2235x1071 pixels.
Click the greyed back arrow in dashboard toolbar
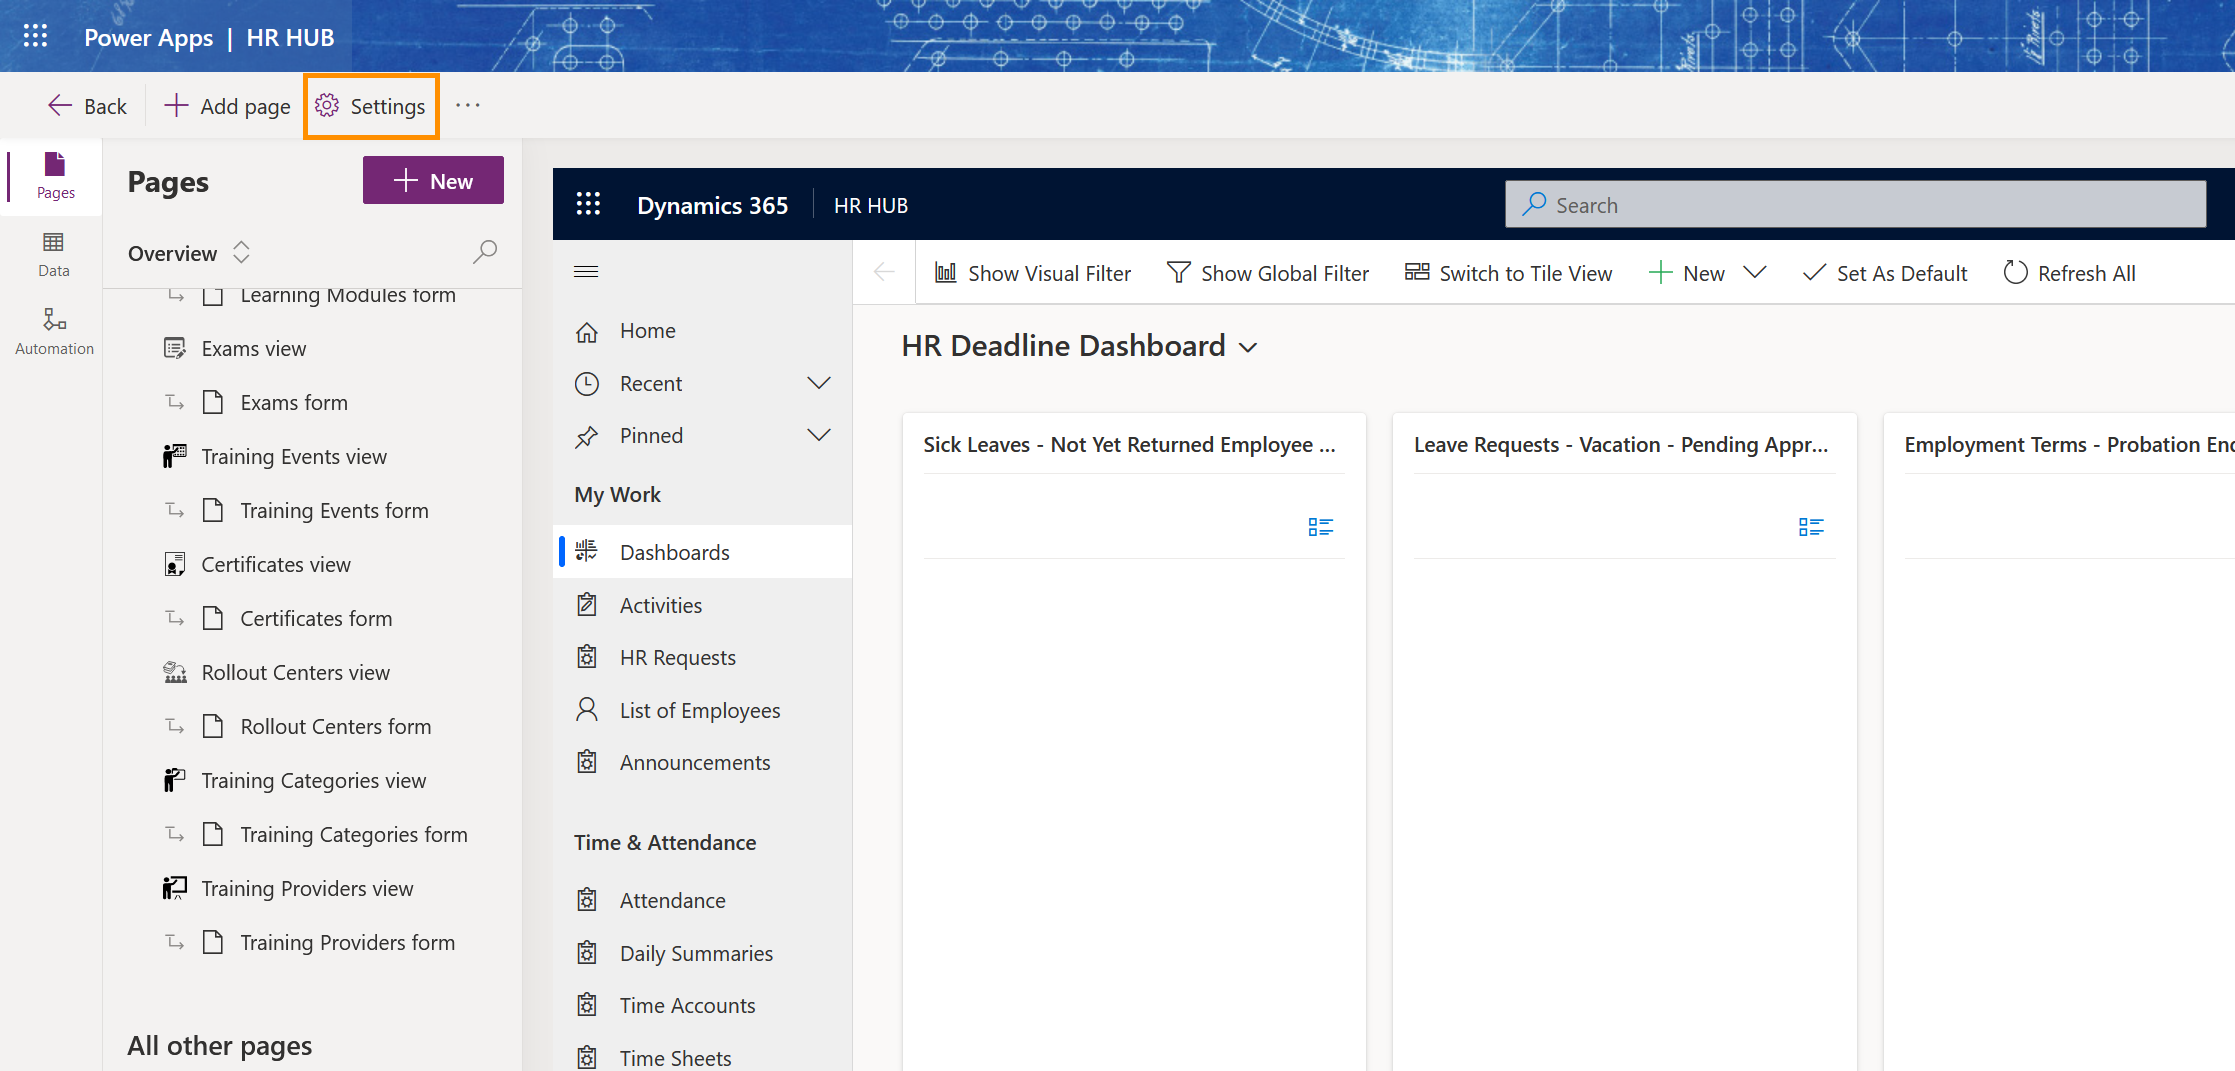(x=884, y=272)
